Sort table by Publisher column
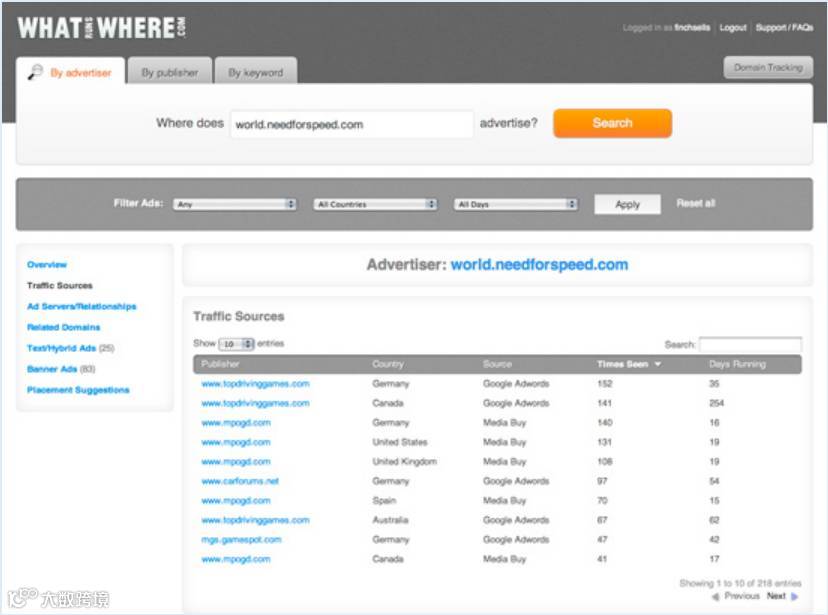 pyautogui.click(x=220, y=364)
